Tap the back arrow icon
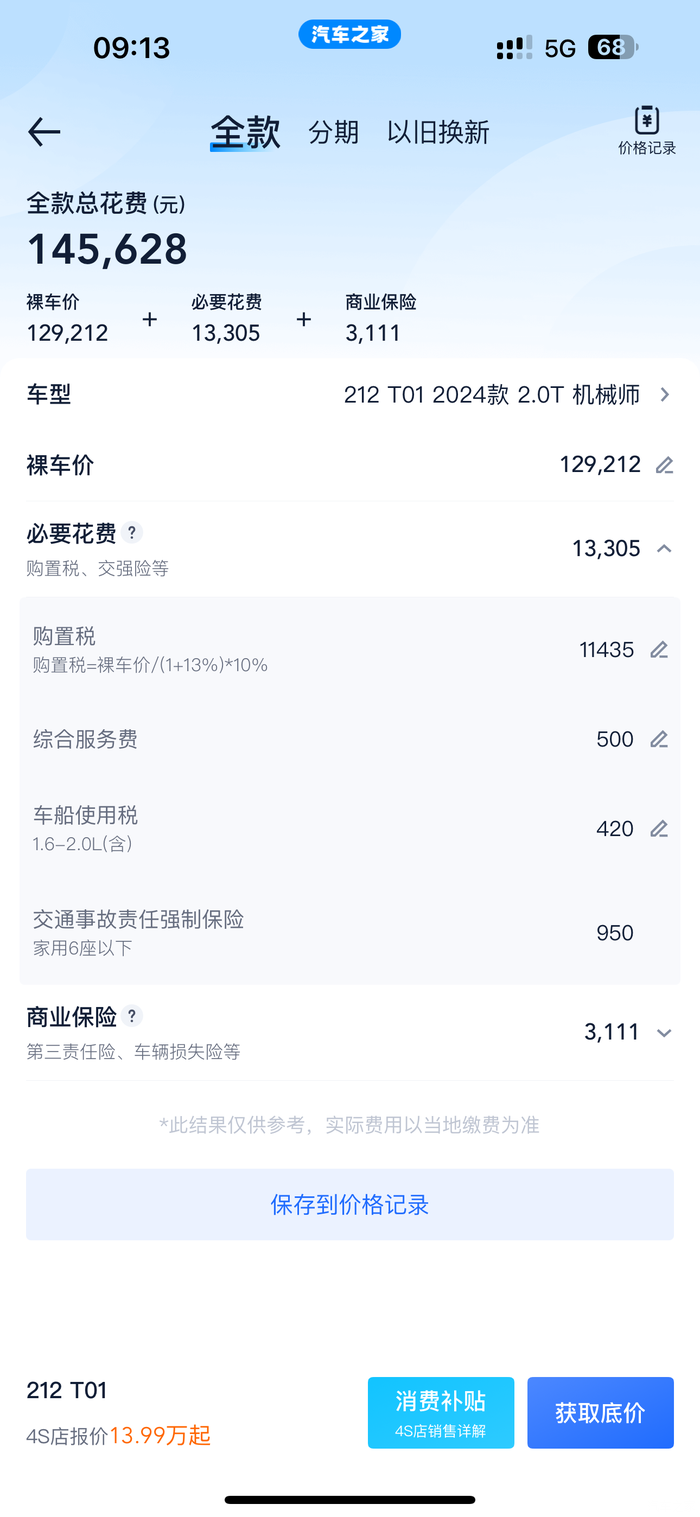700x1517 pixels. (45, 132)
